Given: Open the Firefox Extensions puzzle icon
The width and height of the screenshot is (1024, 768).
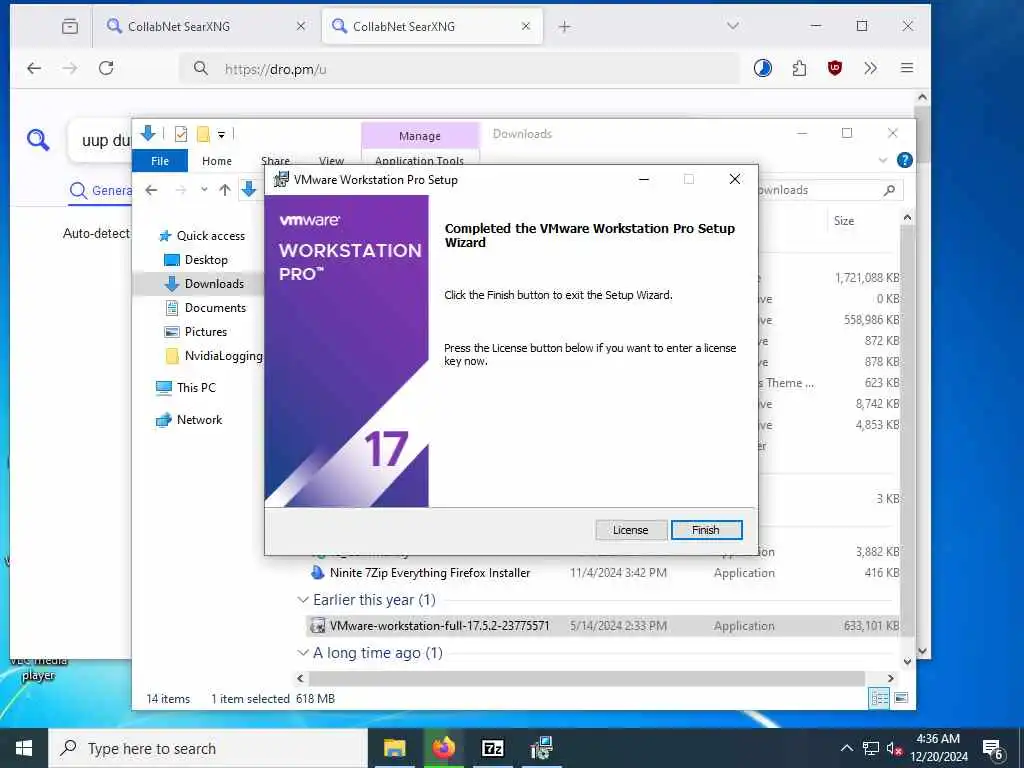Looking at the screenshot, I should (799, 68).
